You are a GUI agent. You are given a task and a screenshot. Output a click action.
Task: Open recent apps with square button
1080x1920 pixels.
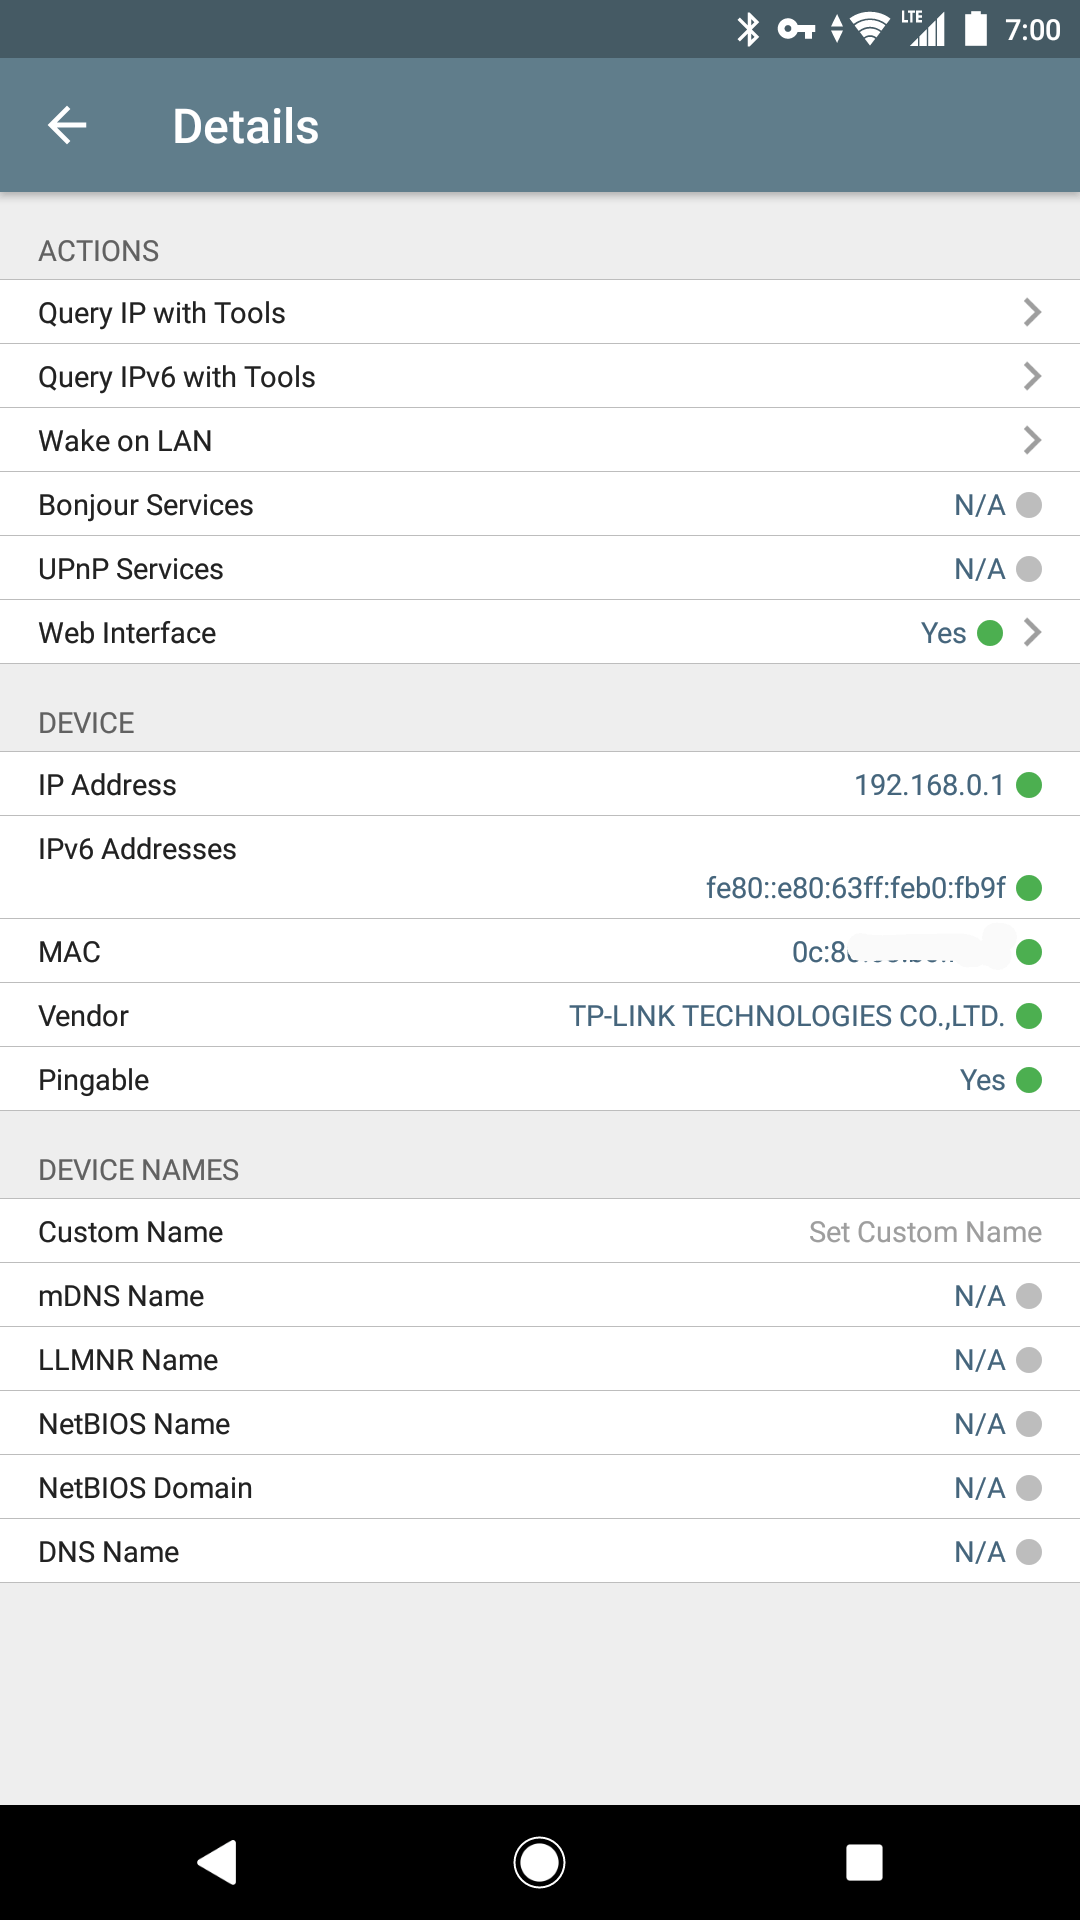[x=864, y=1862]
